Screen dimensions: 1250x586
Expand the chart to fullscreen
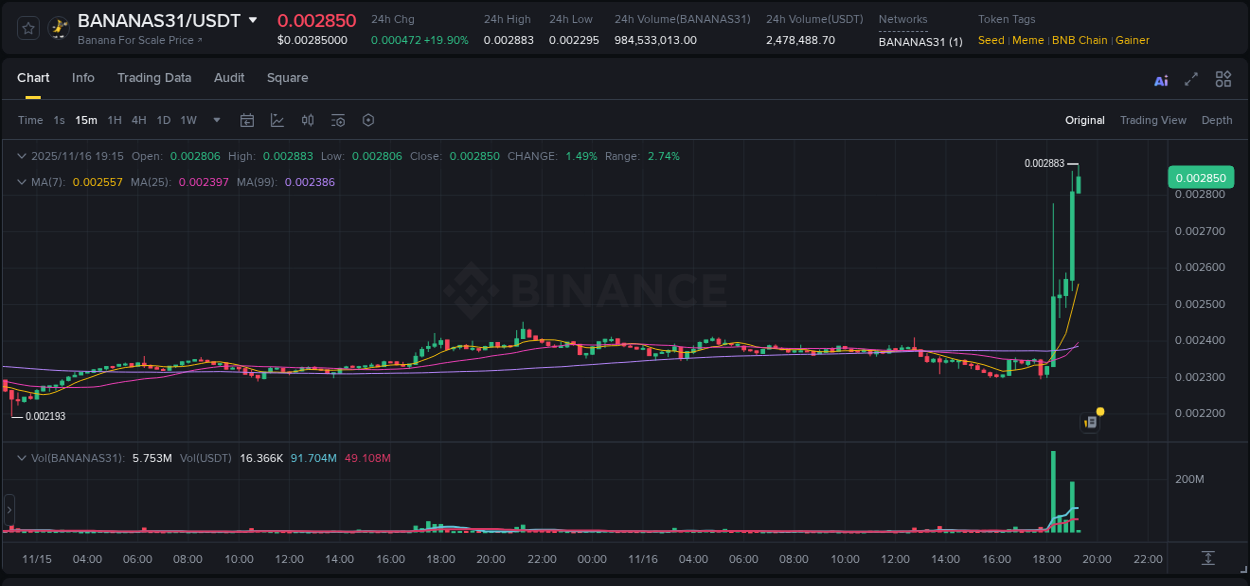pyautogui.click(x=1192, y=79)
